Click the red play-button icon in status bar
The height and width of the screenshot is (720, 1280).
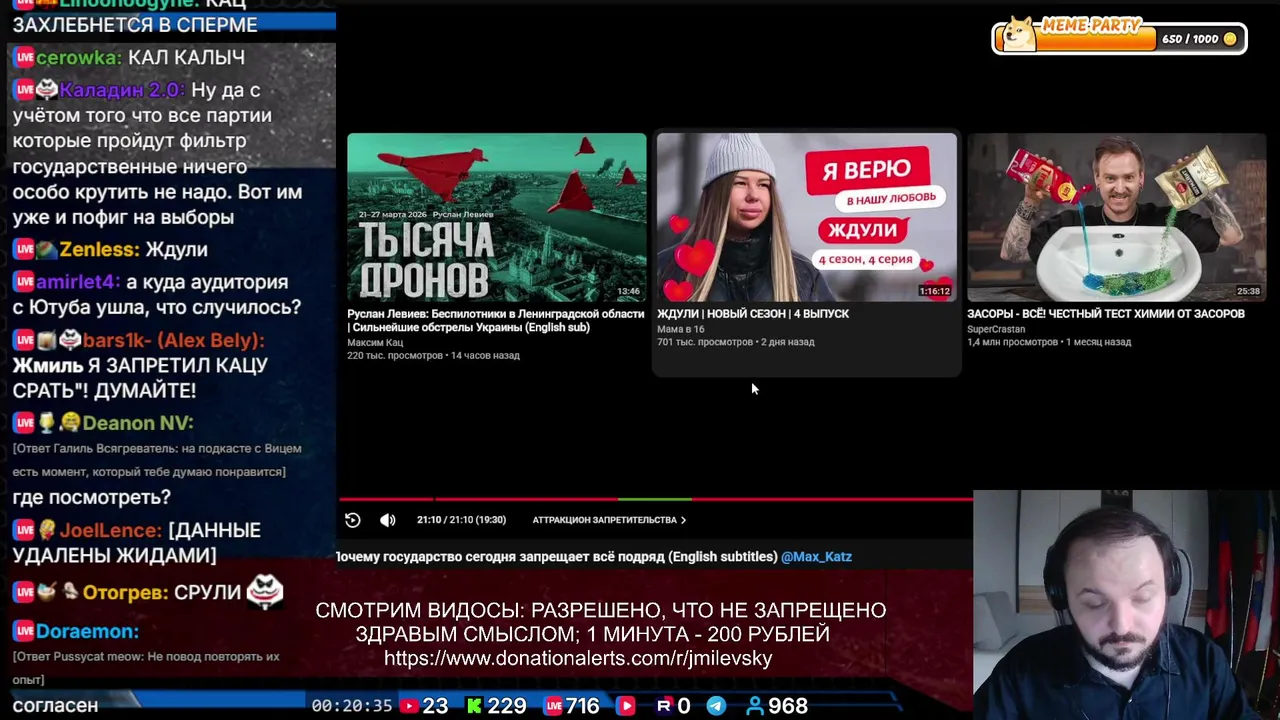pyautogui.click(x=626, y=706)
